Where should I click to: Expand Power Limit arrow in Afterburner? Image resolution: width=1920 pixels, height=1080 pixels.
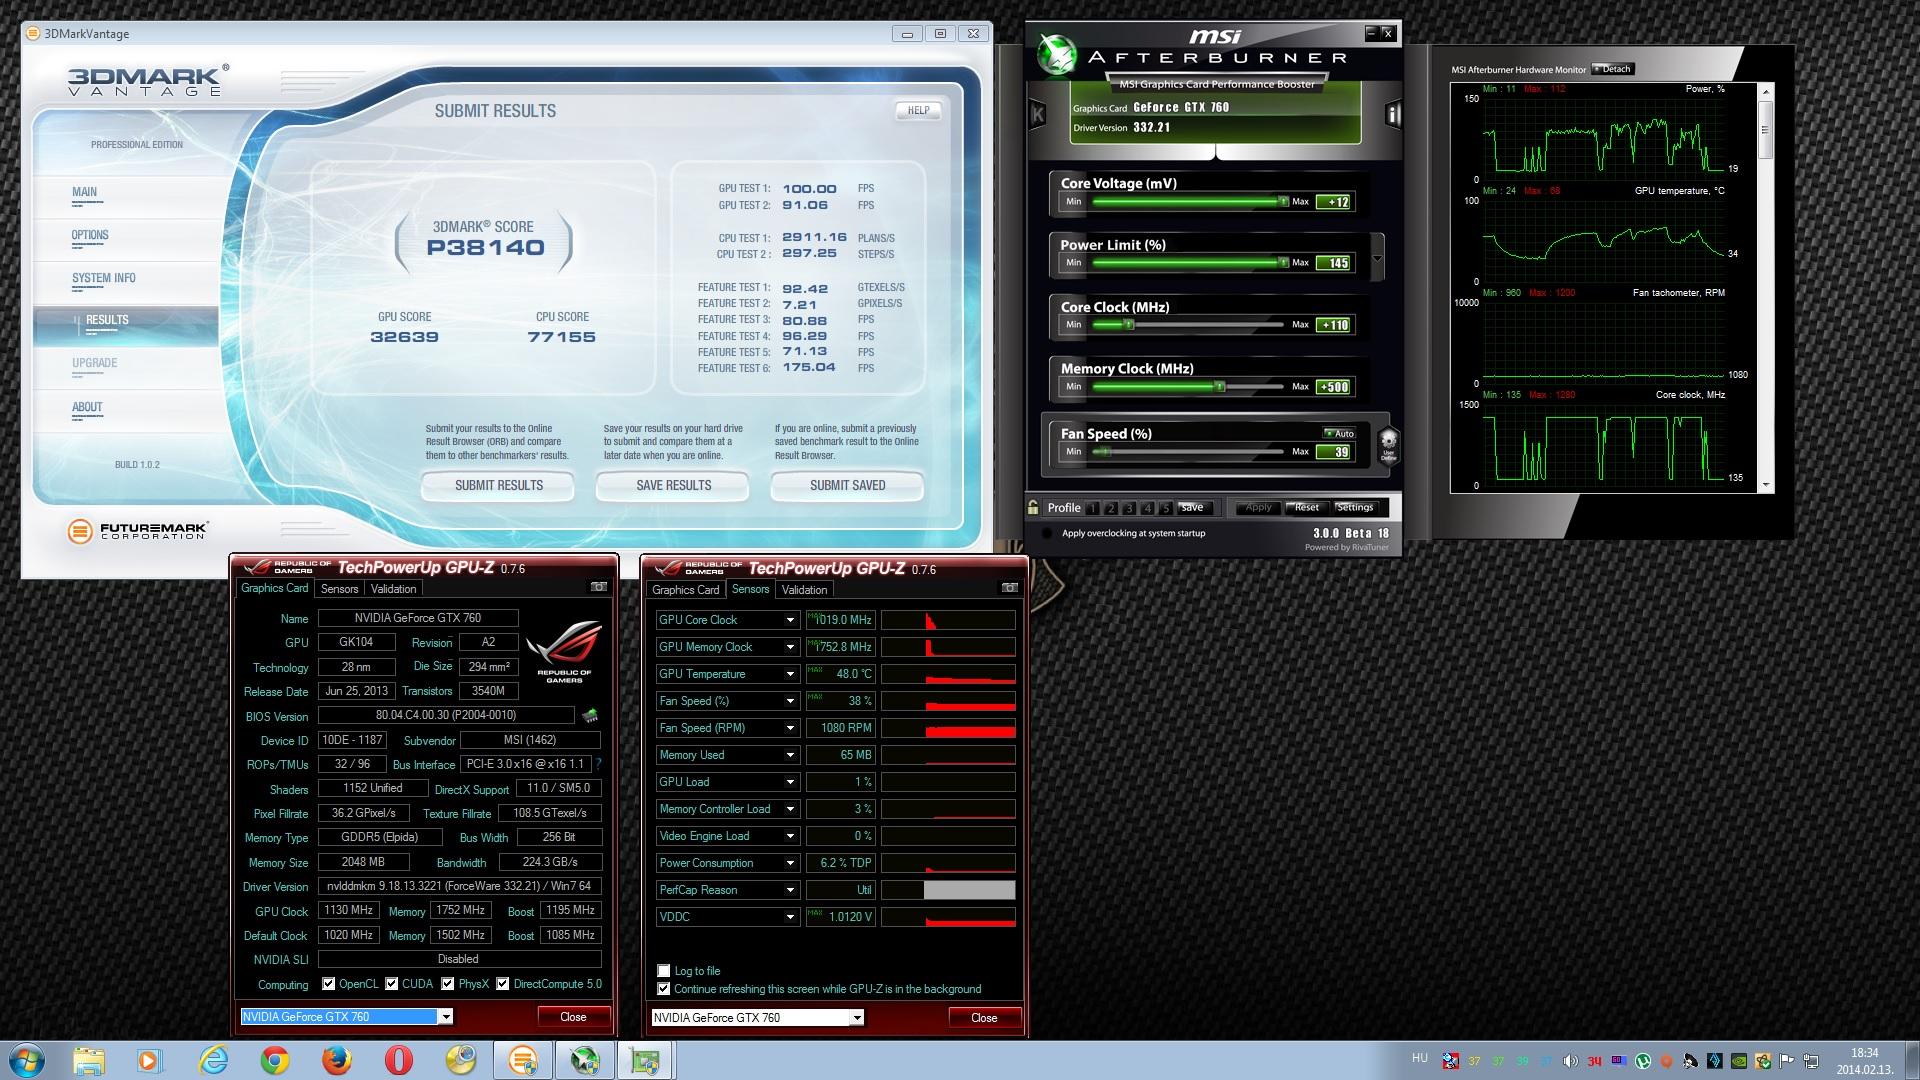[x=1377, y=259]
